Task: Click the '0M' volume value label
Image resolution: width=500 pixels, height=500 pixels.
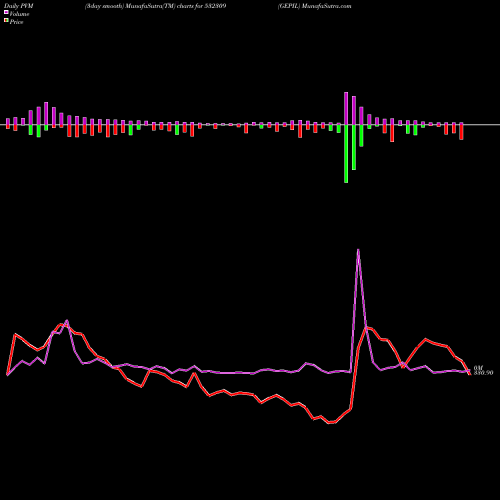Action: pyautogui.click(x=478, y=368)
